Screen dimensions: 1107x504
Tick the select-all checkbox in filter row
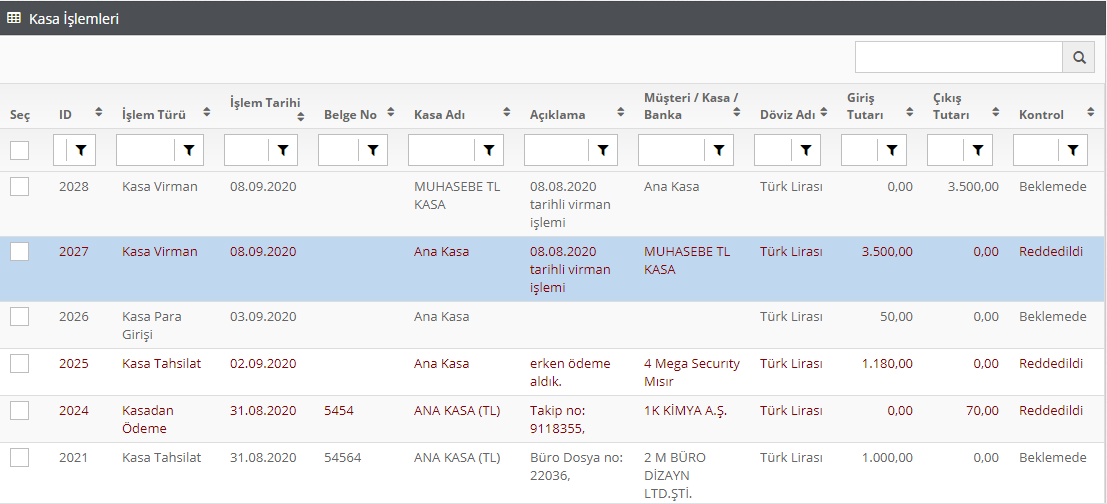point(20,151)
